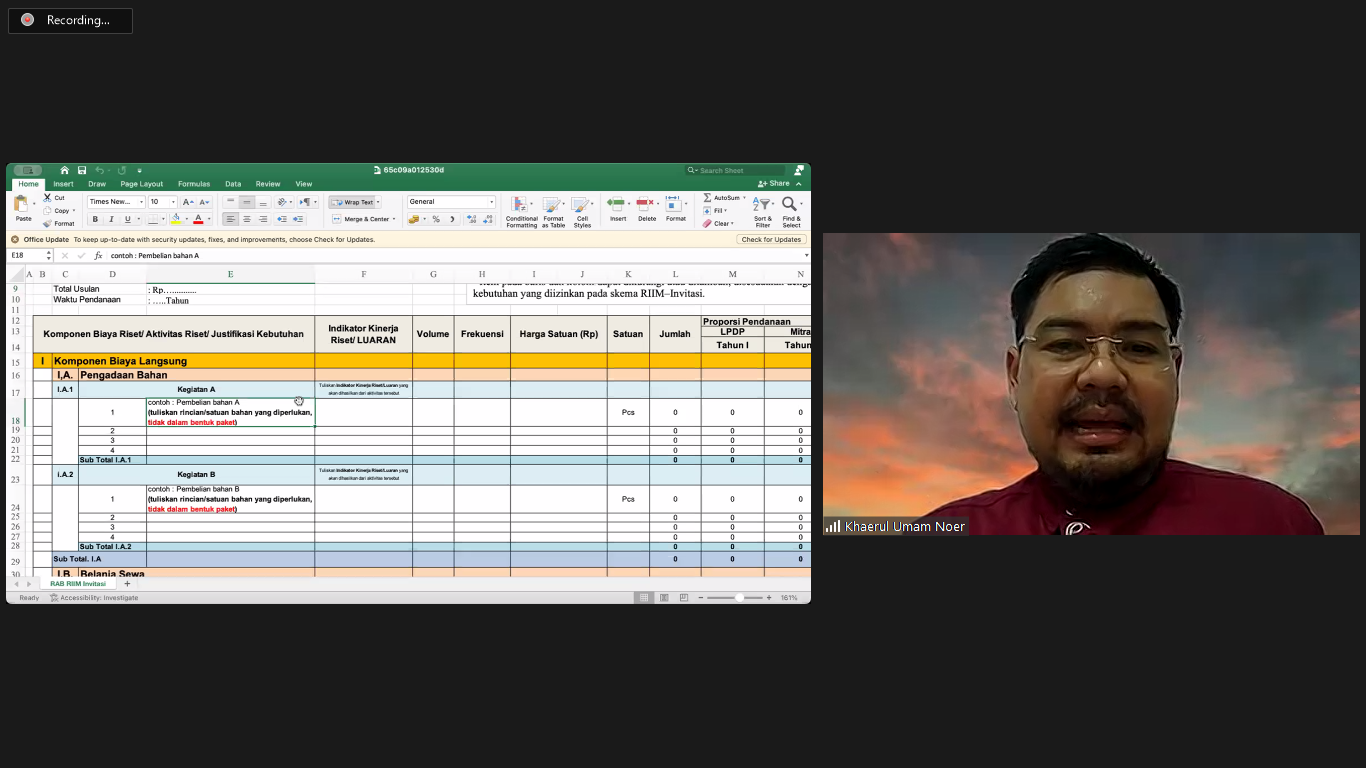Toggle Wrap Text on
Viewport: 1366px width, 768px height.
tap(352, 202)
